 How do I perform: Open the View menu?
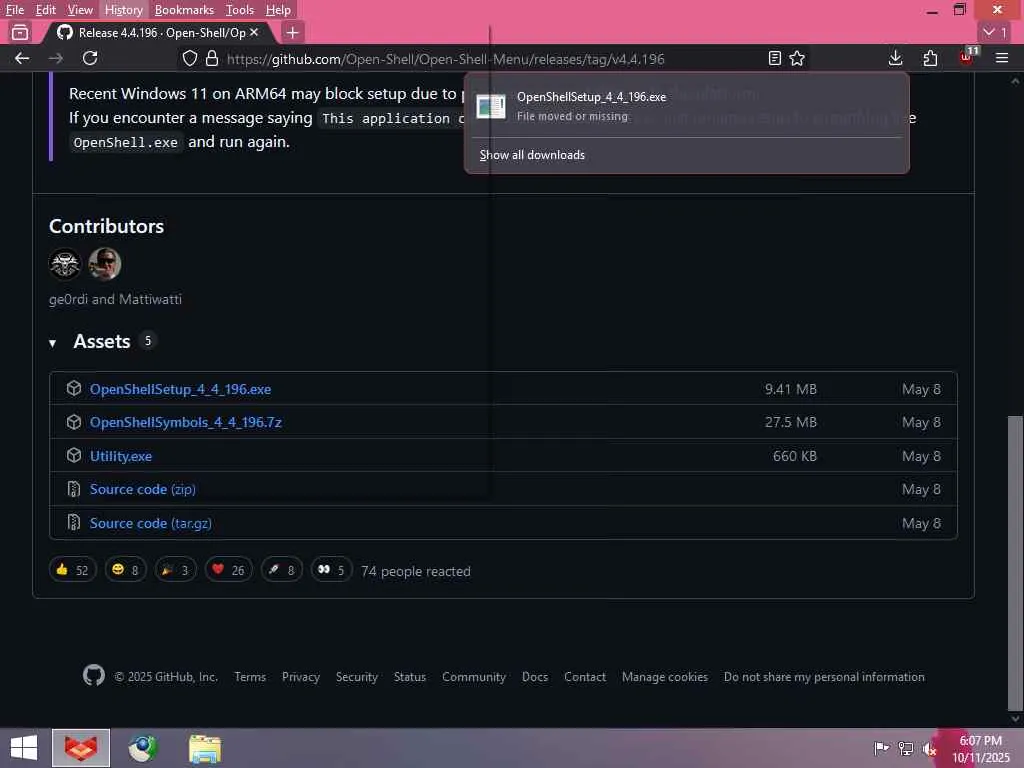(x=80, y=10)
